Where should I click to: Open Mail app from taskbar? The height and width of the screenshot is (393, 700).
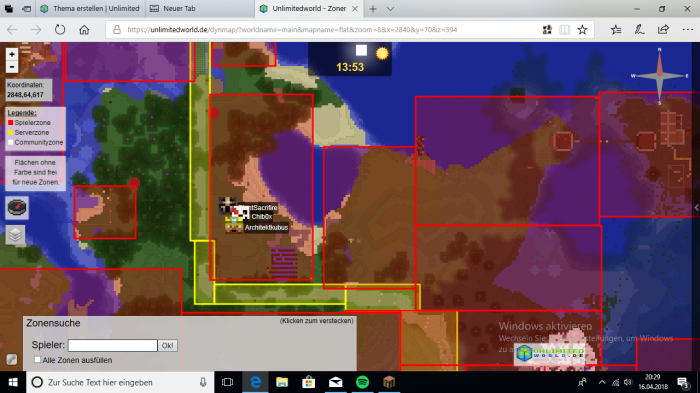tap(336, 382)
